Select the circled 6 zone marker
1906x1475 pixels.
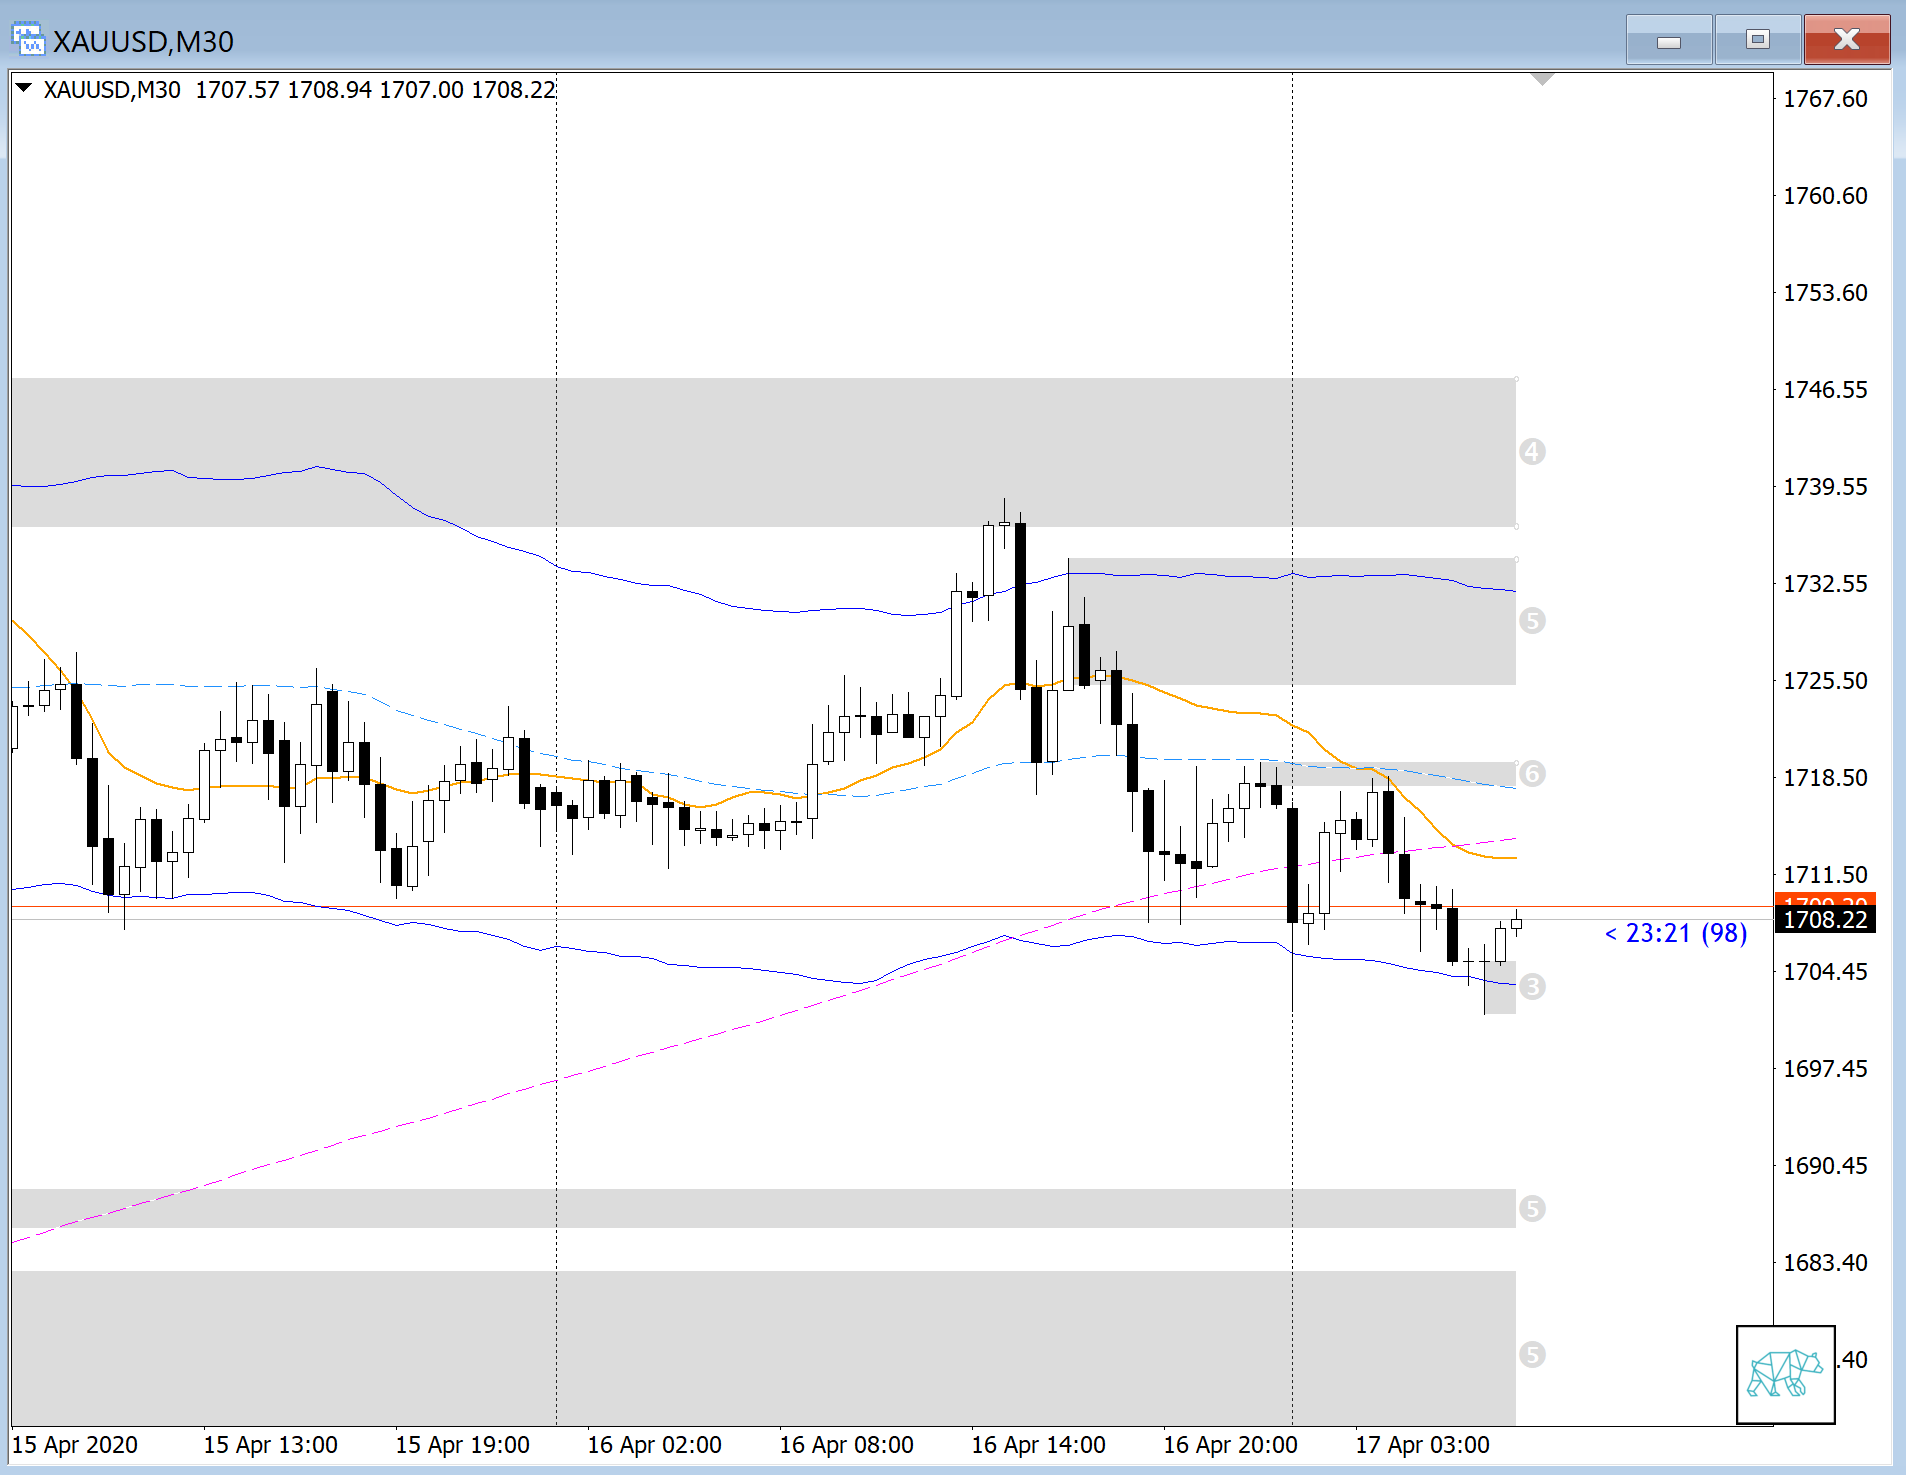(x=1532, y=773)
